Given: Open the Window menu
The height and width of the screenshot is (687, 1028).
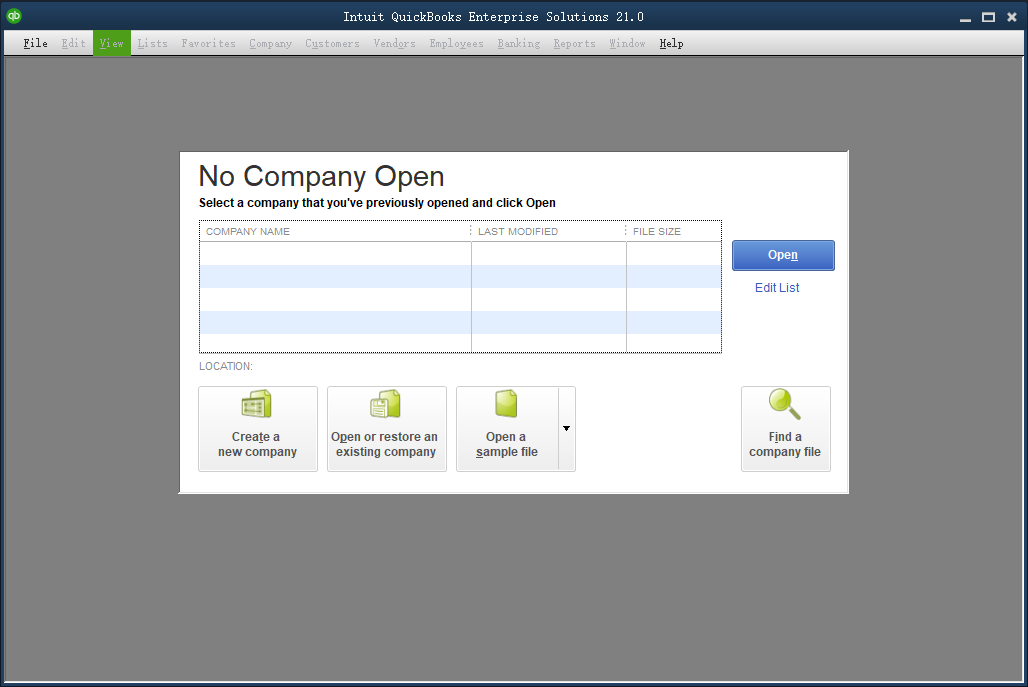Looking at the screenshot, I should [x=627, y=43].
